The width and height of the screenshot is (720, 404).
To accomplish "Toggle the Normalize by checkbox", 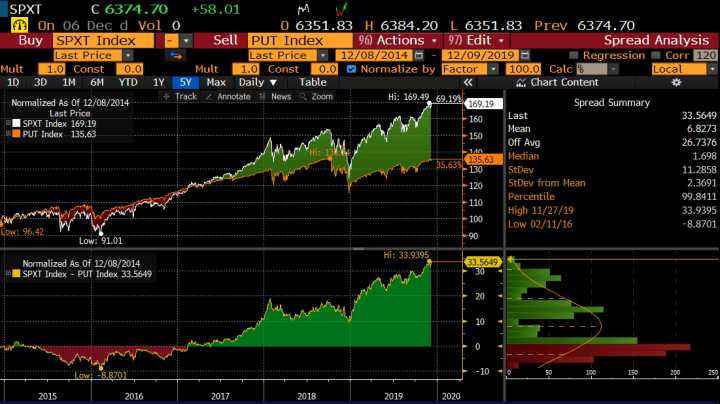I will tap(351, 70).
